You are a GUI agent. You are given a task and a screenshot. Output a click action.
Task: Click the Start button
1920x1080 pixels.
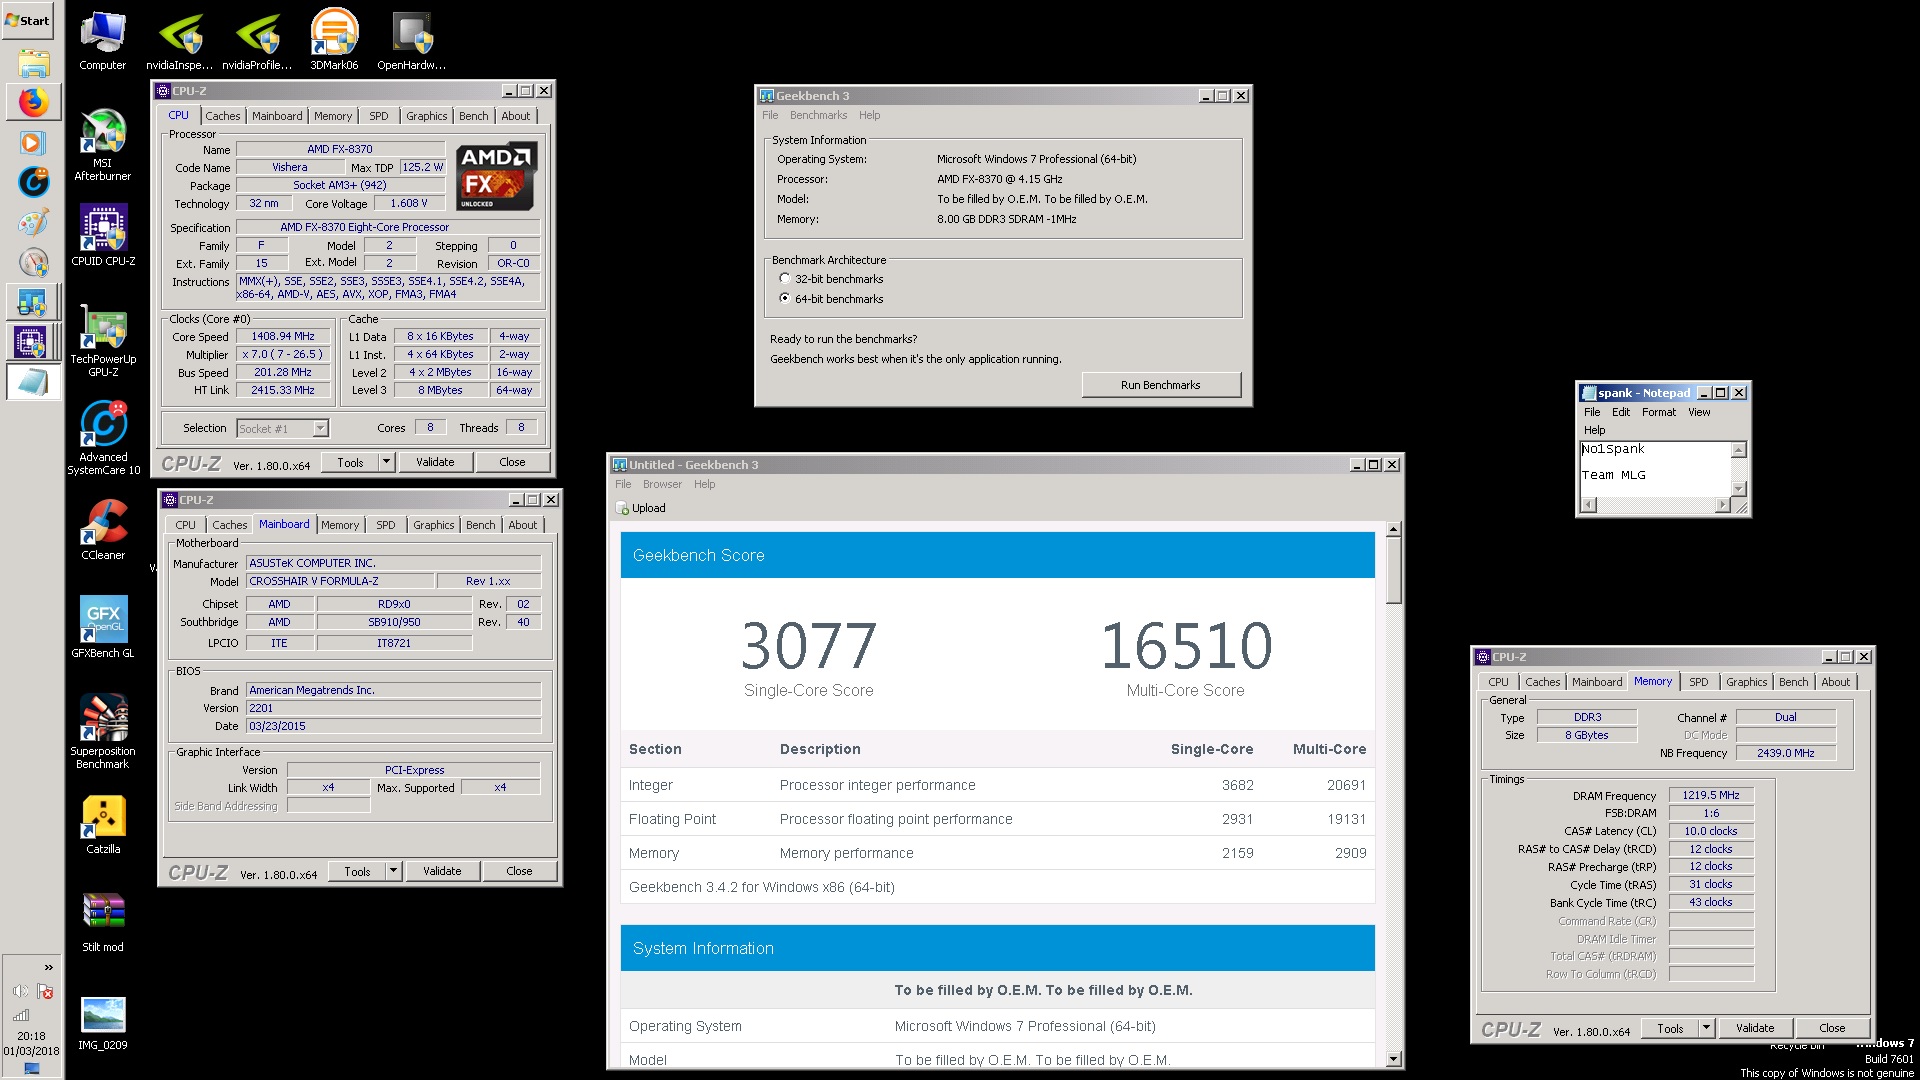pos(27,20)
